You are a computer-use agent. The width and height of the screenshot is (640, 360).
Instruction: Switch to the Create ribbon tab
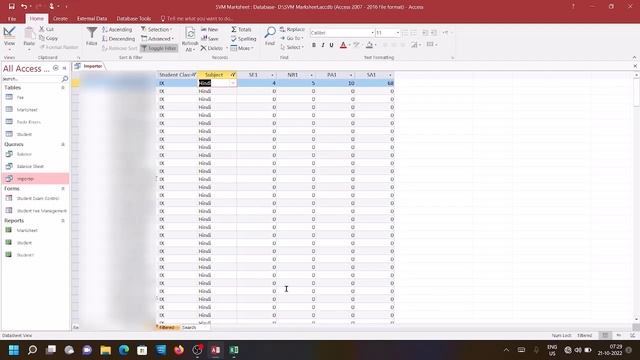[x=60, y=19]
